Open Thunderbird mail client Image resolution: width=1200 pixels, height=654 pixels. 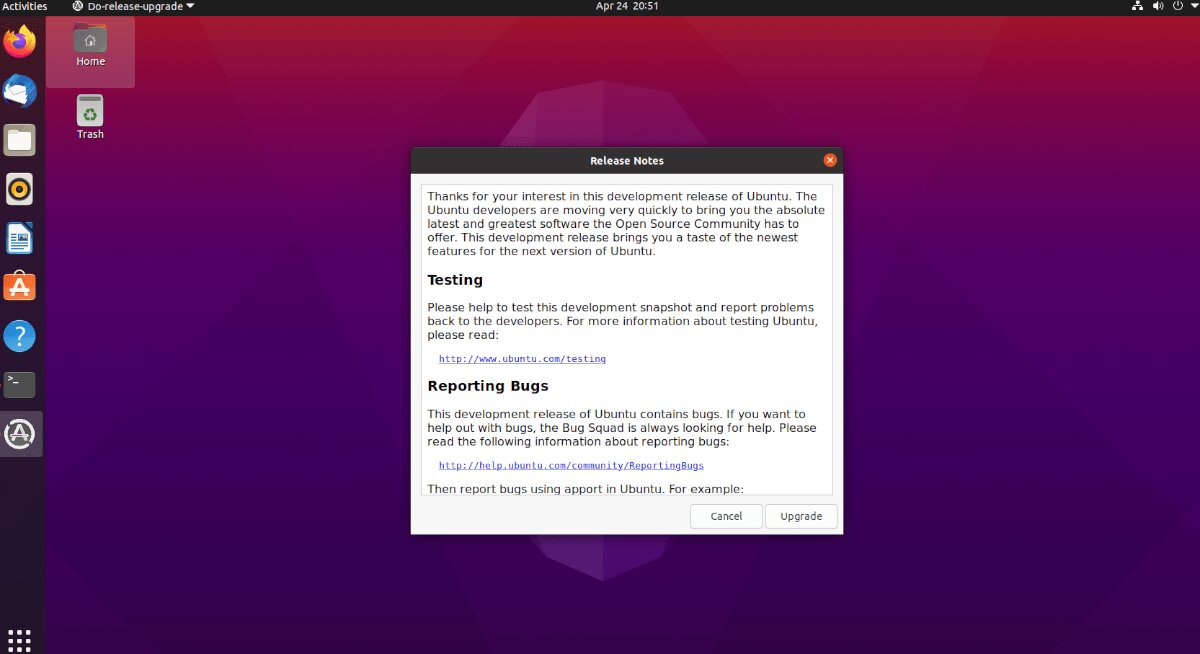pyautogui.click(x=20, y=91)
